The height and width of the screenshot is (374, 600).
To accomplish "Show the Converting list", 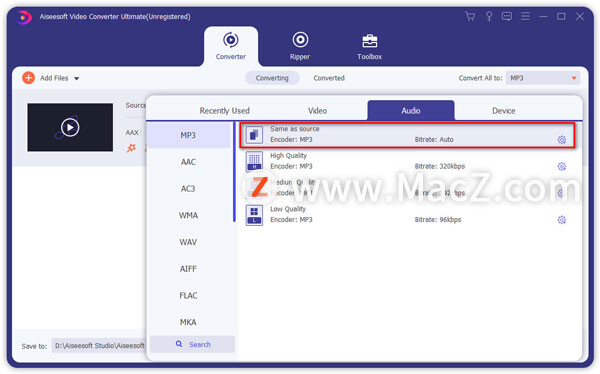I will click(272, 78).
